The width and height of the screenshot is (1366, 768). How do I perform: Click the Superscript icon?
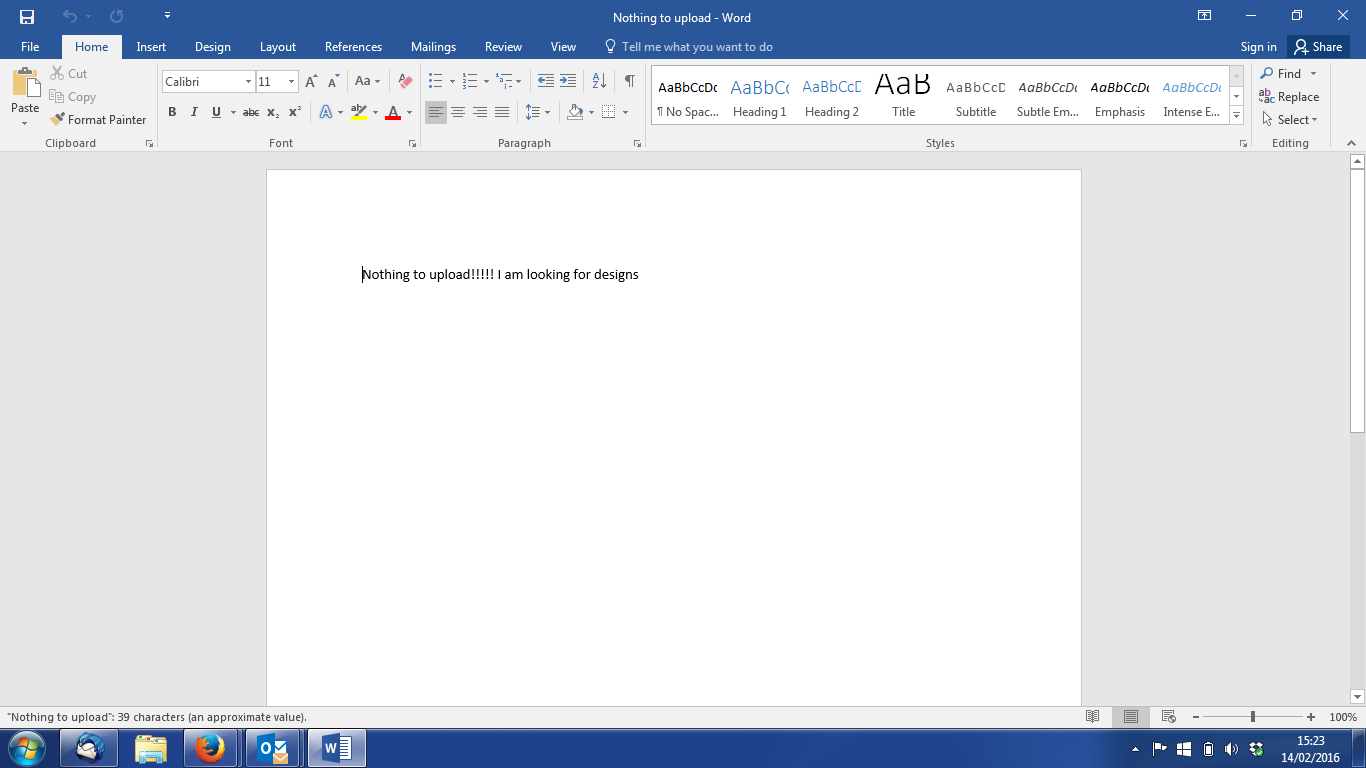click(x=295, y=112)
